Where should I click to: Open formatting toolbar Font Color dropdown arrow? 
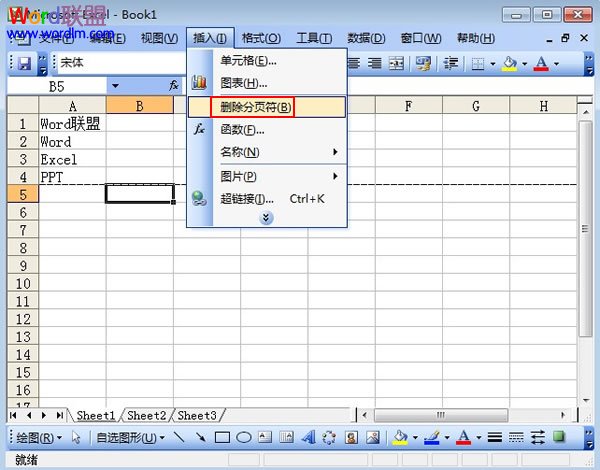556,64
